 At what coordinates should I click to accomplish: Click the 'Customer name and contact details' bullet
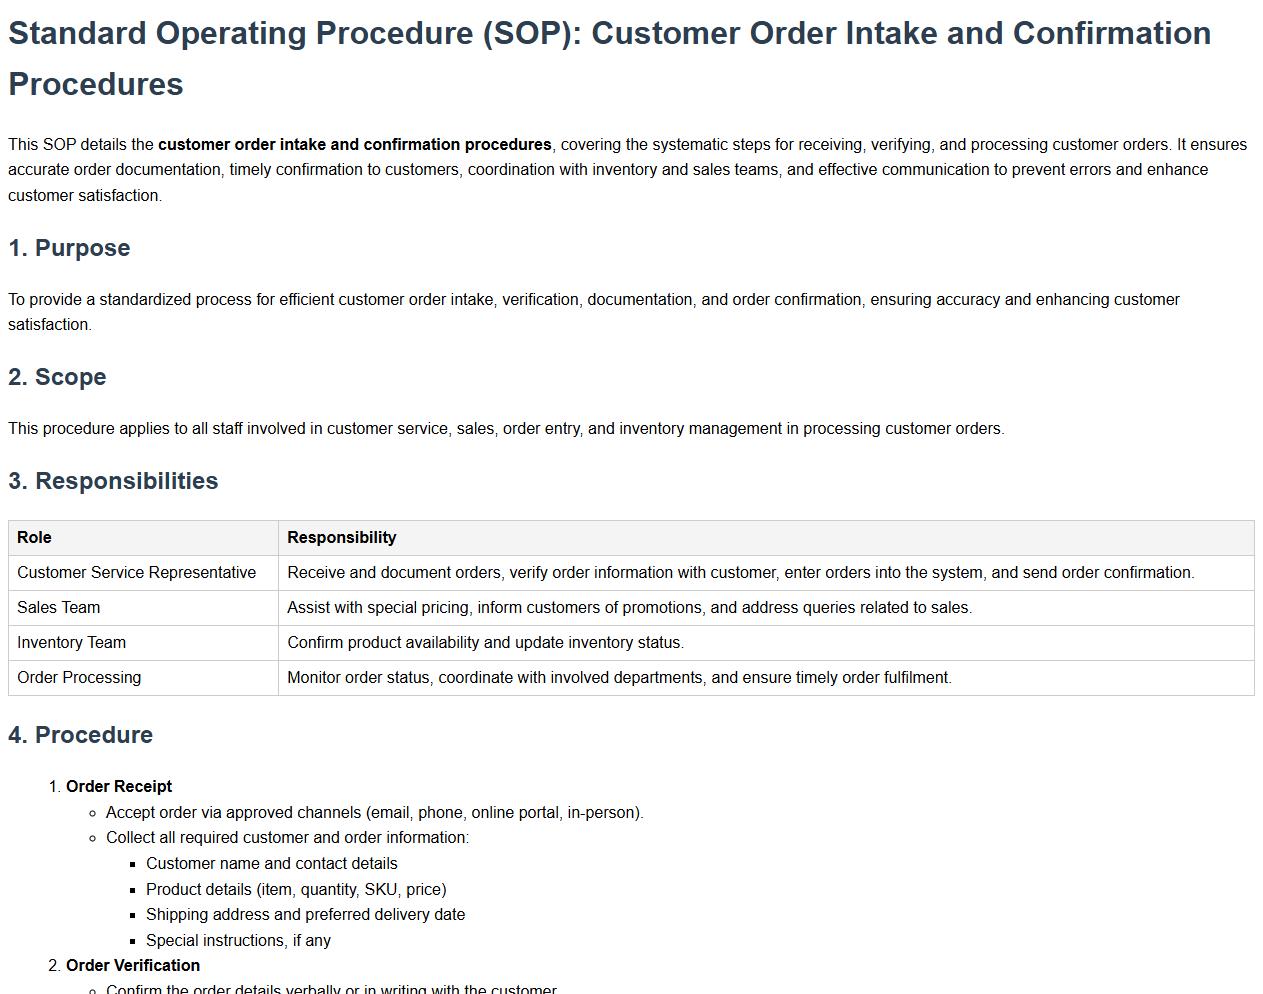click(271, 864)
